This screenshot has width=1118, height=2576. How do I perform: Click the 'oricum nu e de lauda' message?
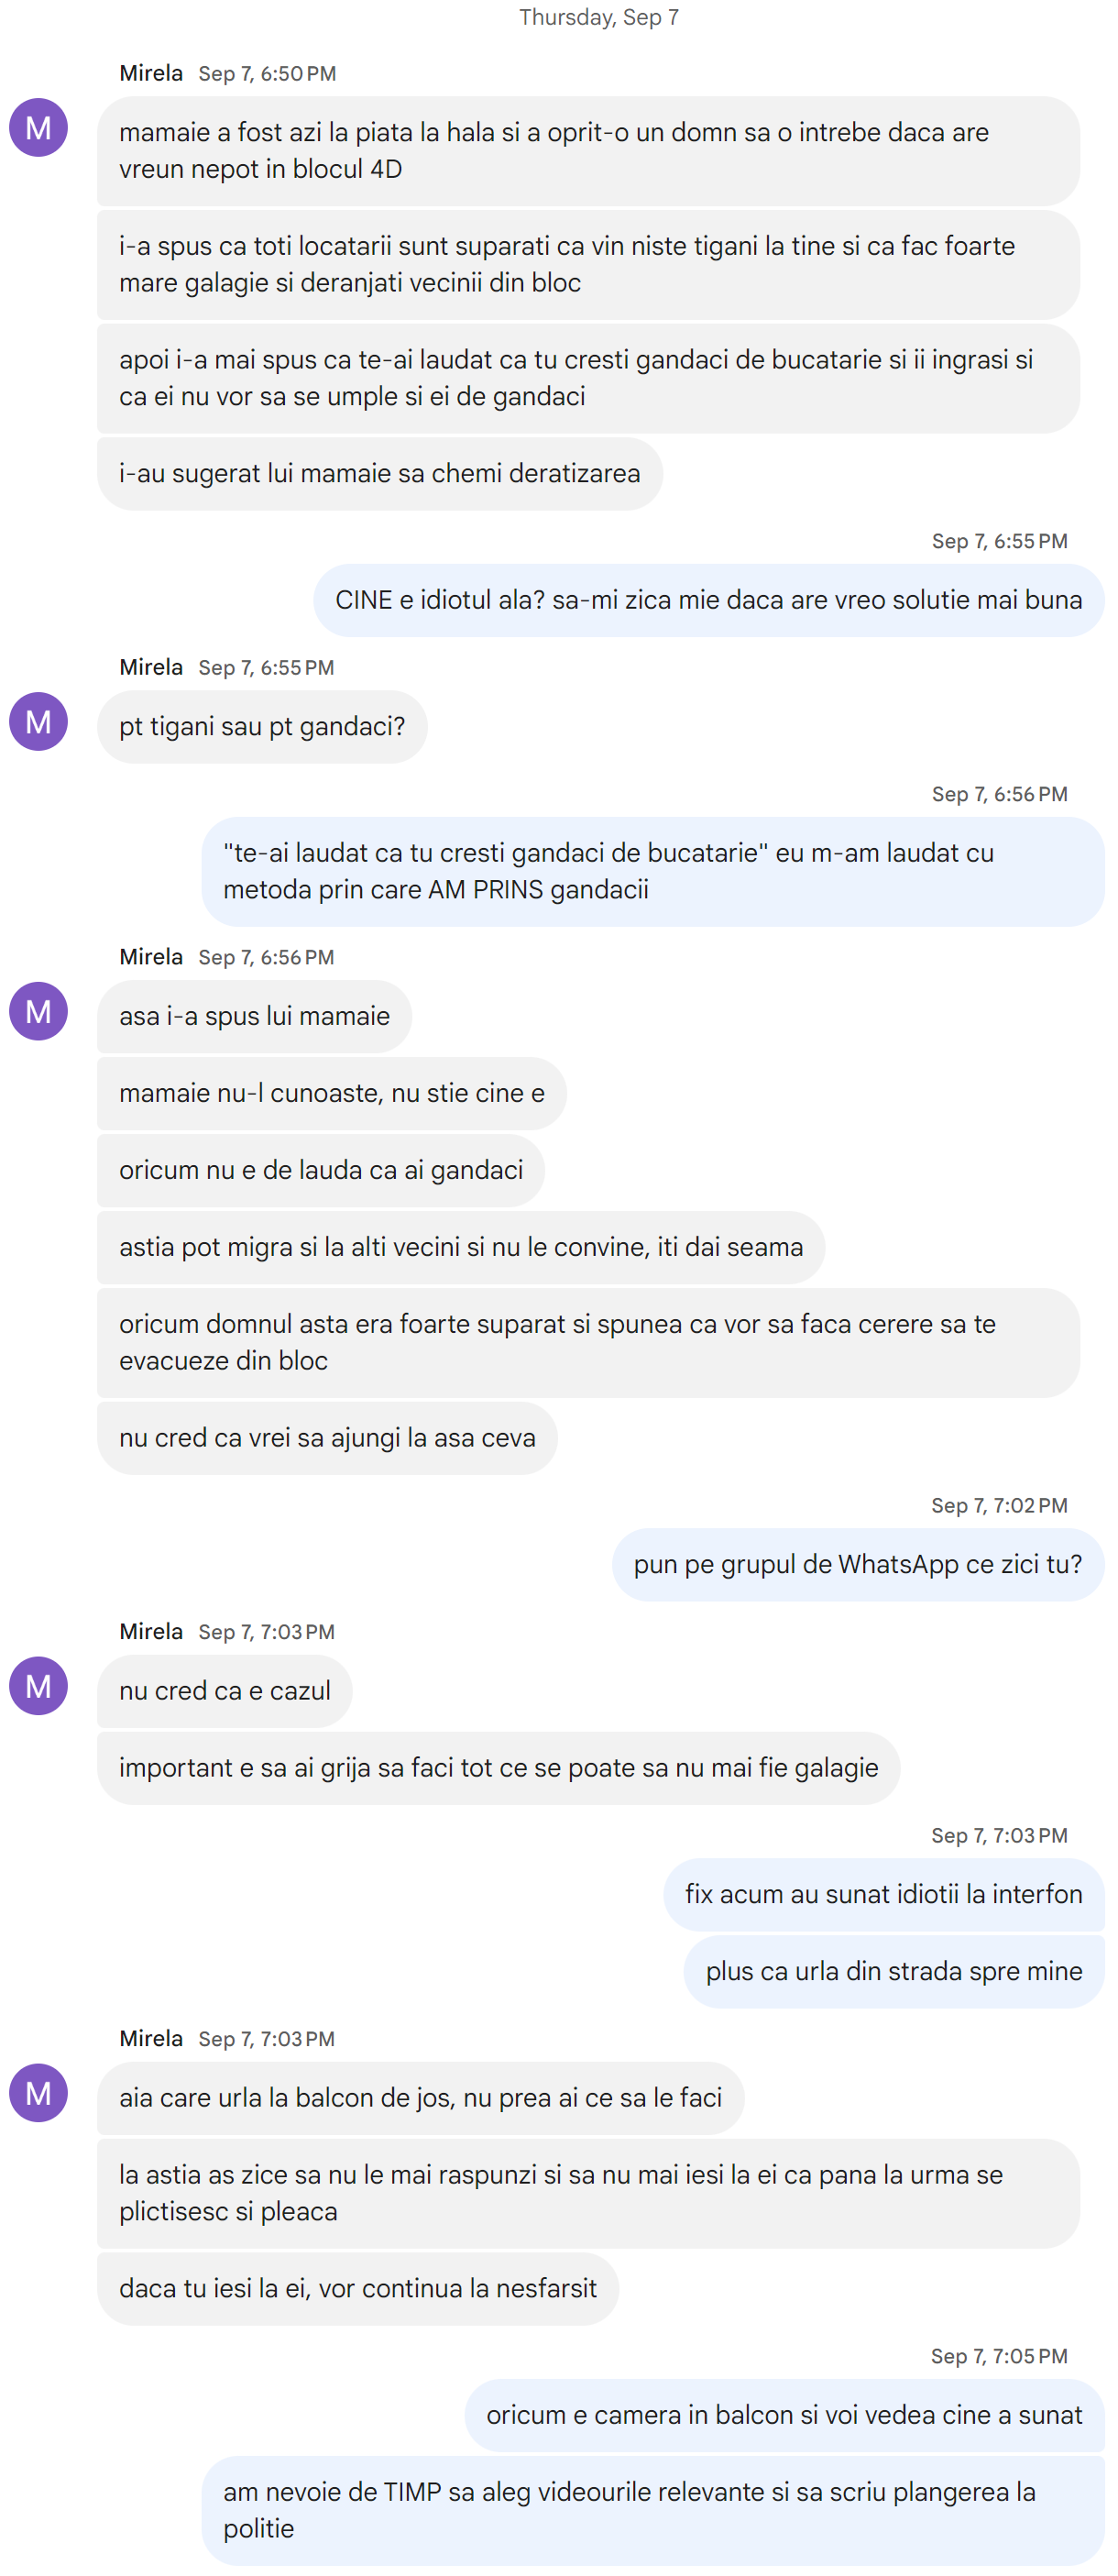pyautogui.click(x=321, y=1170)
